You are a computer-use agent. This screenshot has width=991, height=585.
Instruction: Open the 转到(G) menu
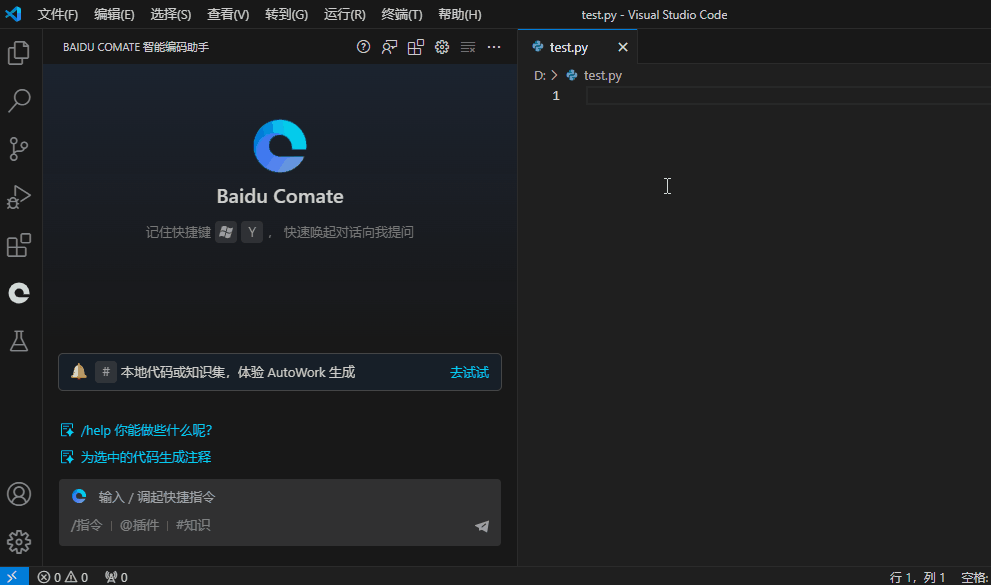tap(286, 15)
